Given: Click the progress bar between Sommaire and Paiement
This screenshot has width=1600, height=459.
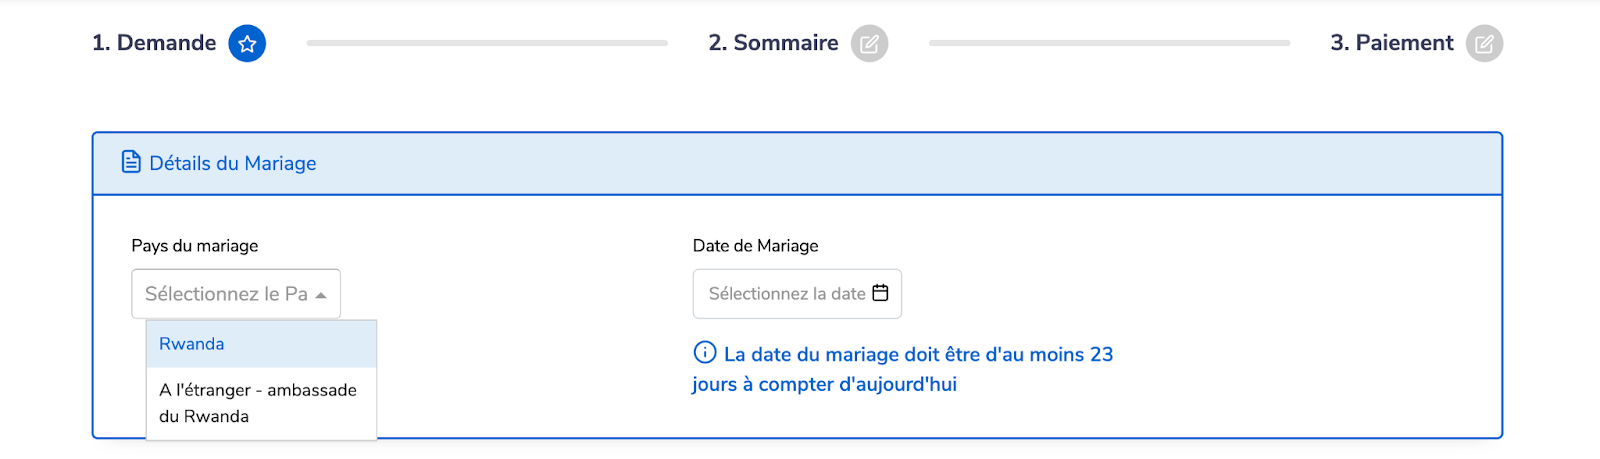Looking at the screenshot, I should 1109,43.
